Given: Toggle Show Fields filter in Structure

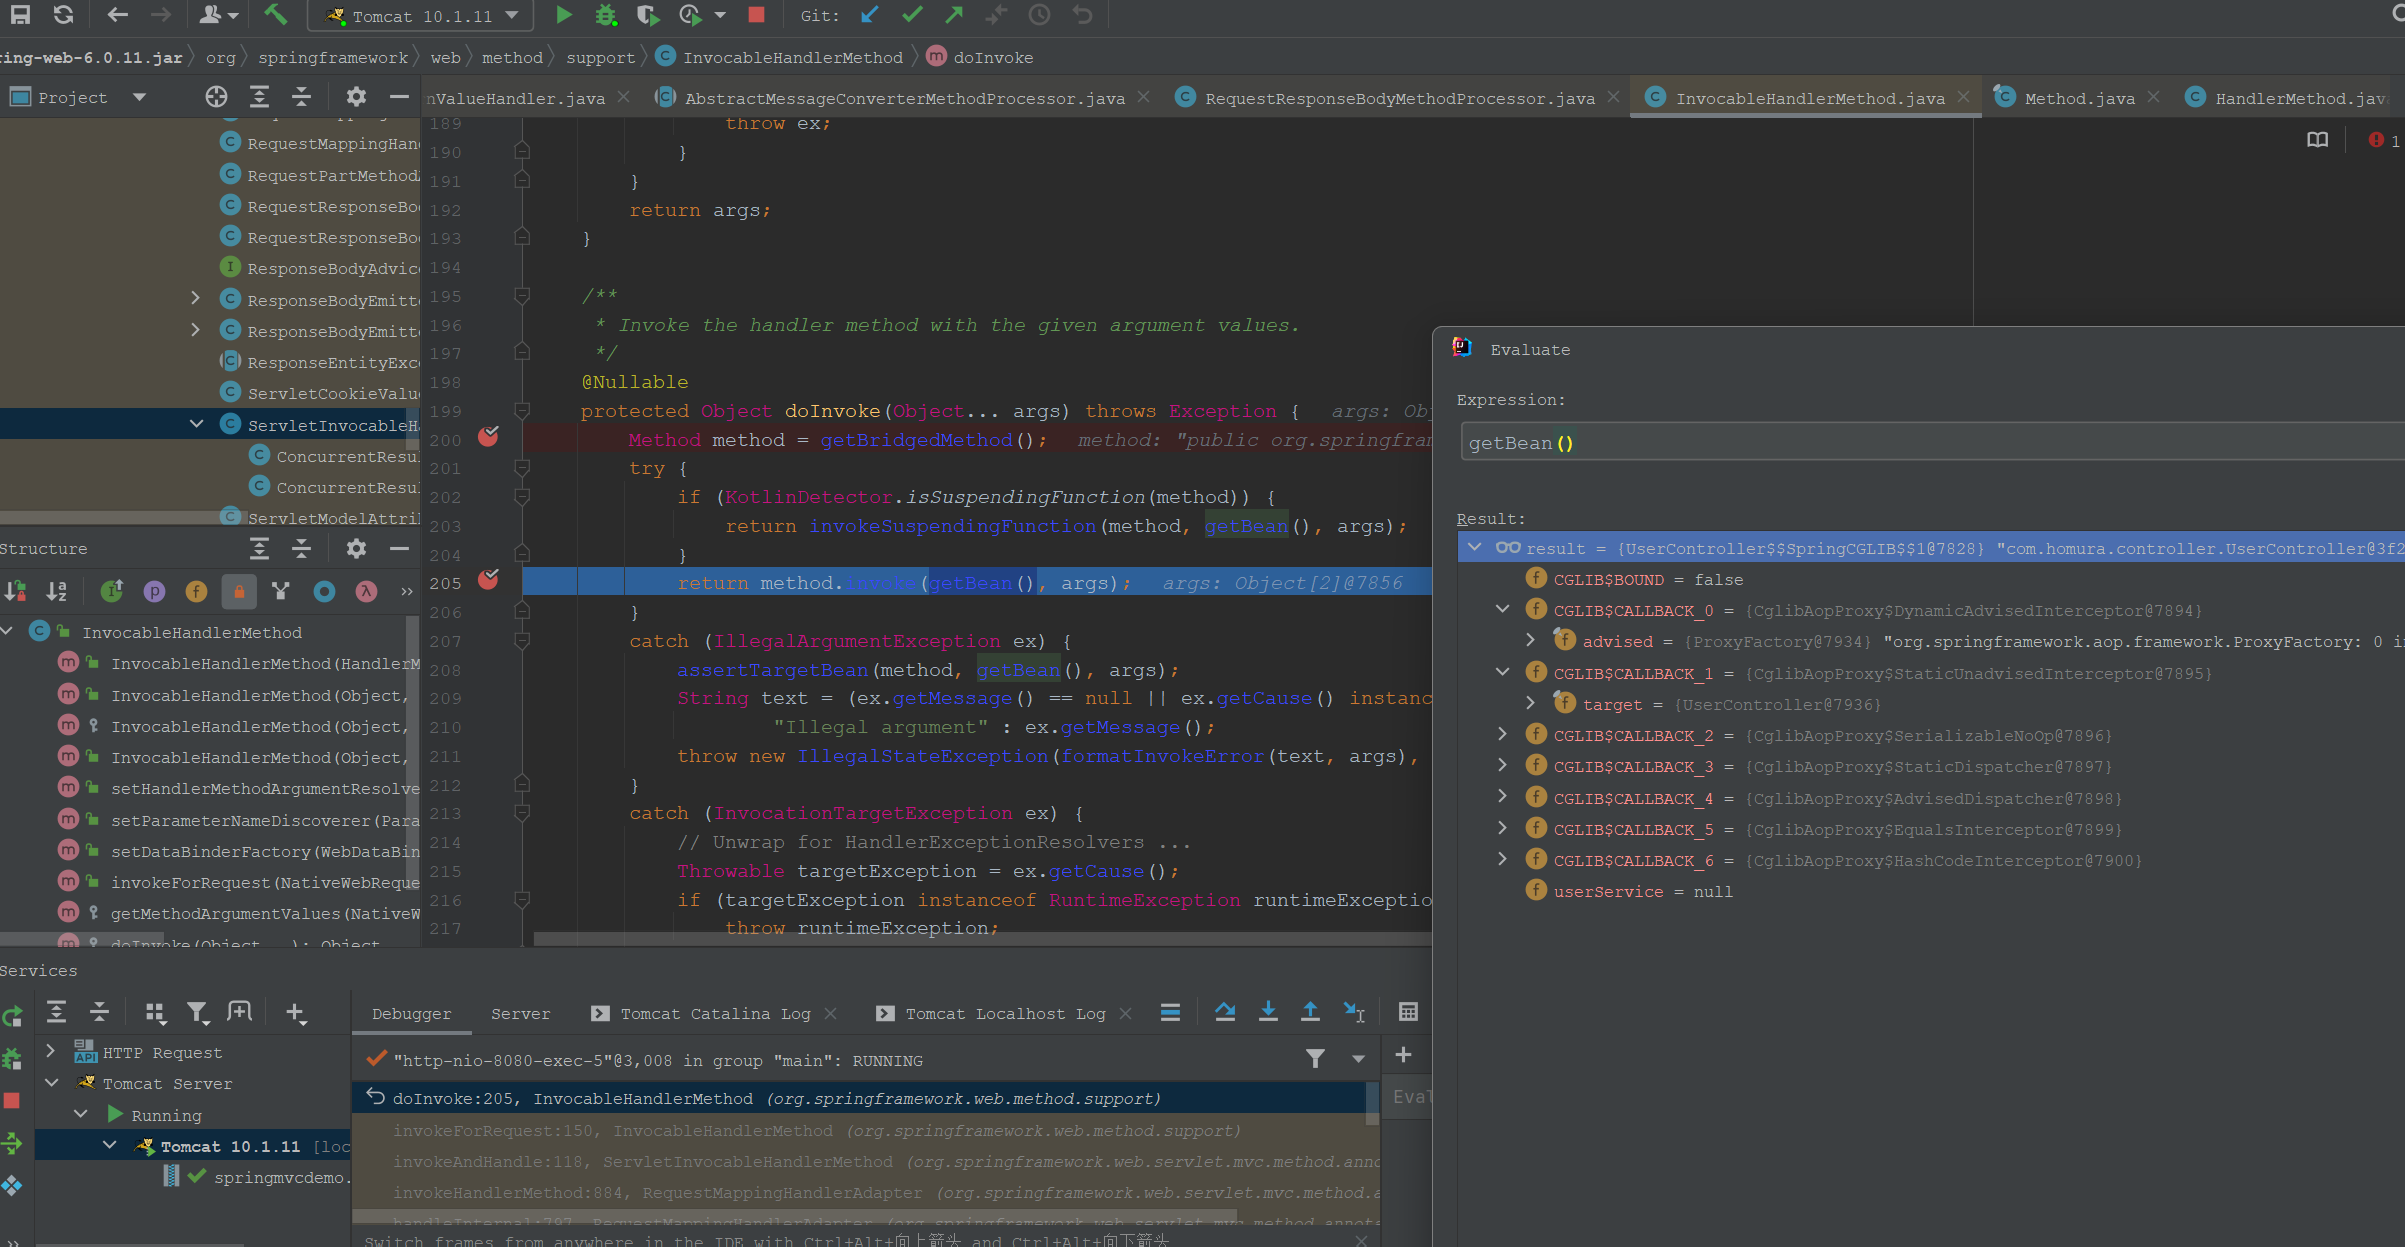Looking at the screenshot, I should (196, 592).
